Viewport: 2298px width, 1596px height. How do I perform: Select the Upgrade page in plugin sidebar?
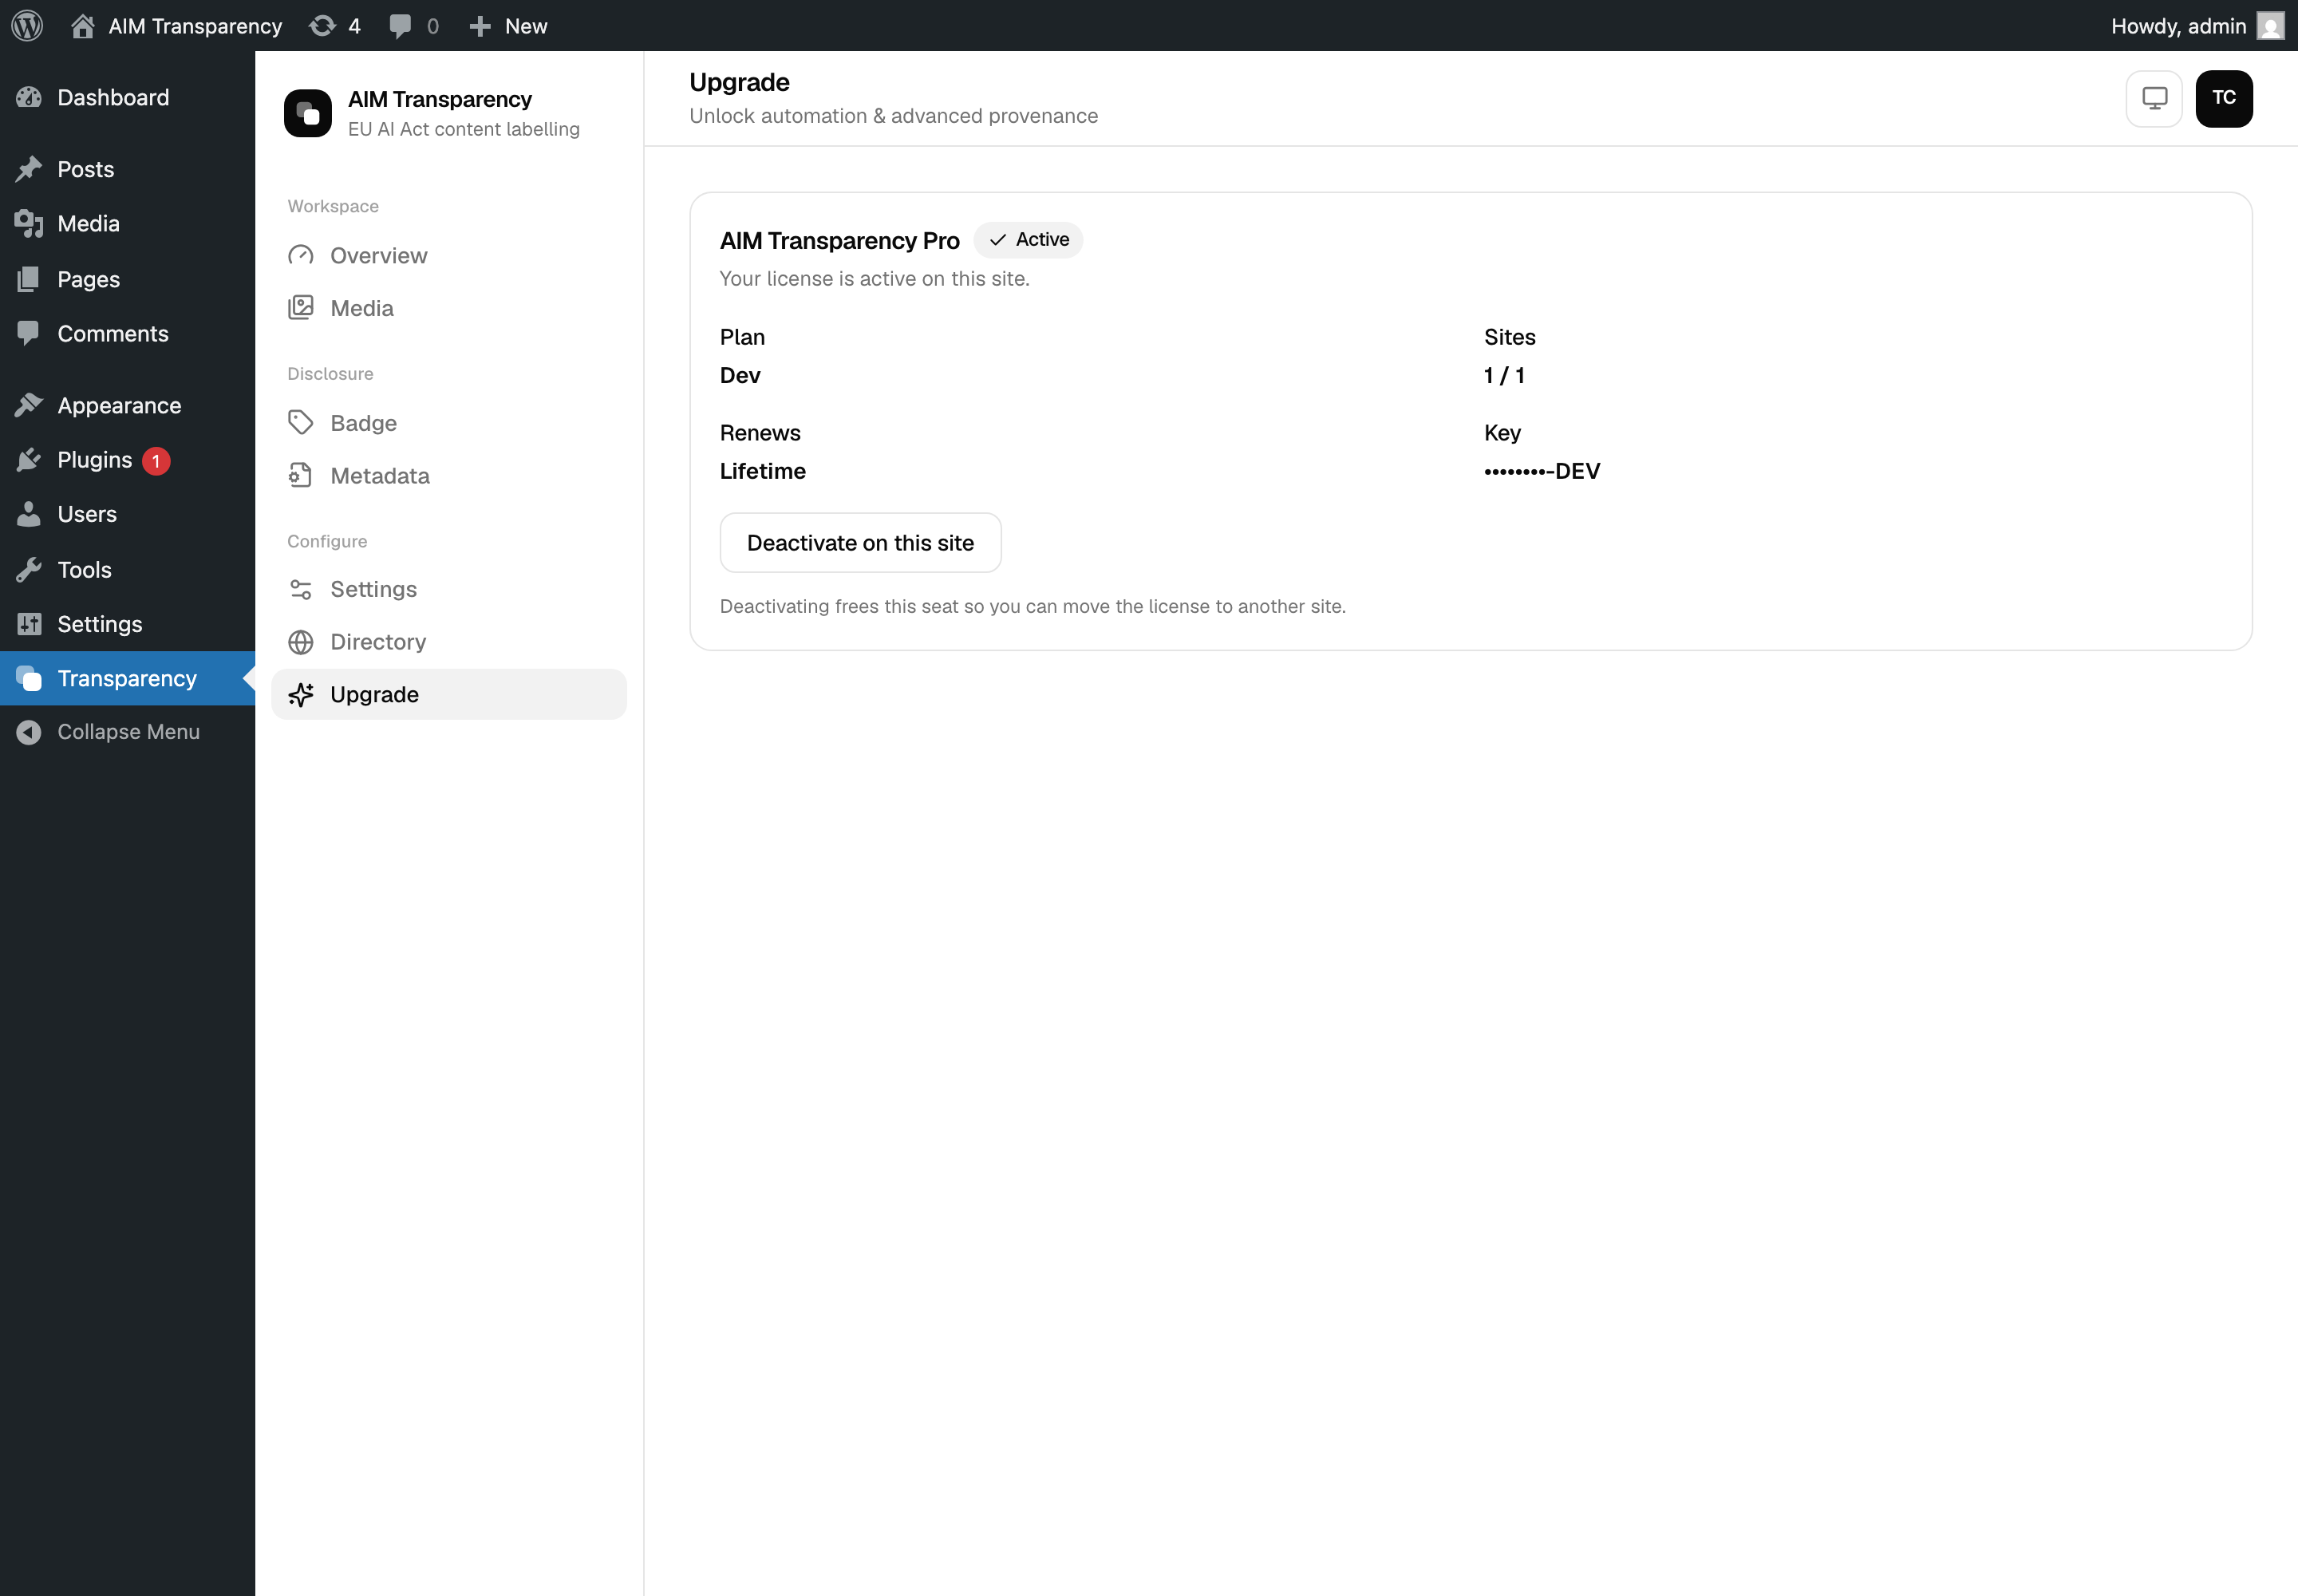pyautogui.click(x=449, y=694)
